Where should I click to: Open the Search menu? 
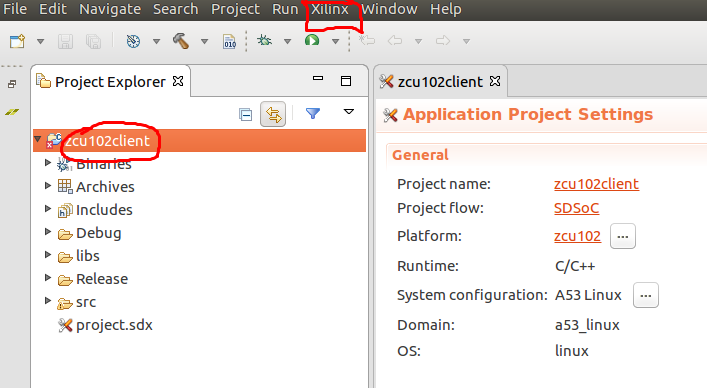[x=175, y=9]
